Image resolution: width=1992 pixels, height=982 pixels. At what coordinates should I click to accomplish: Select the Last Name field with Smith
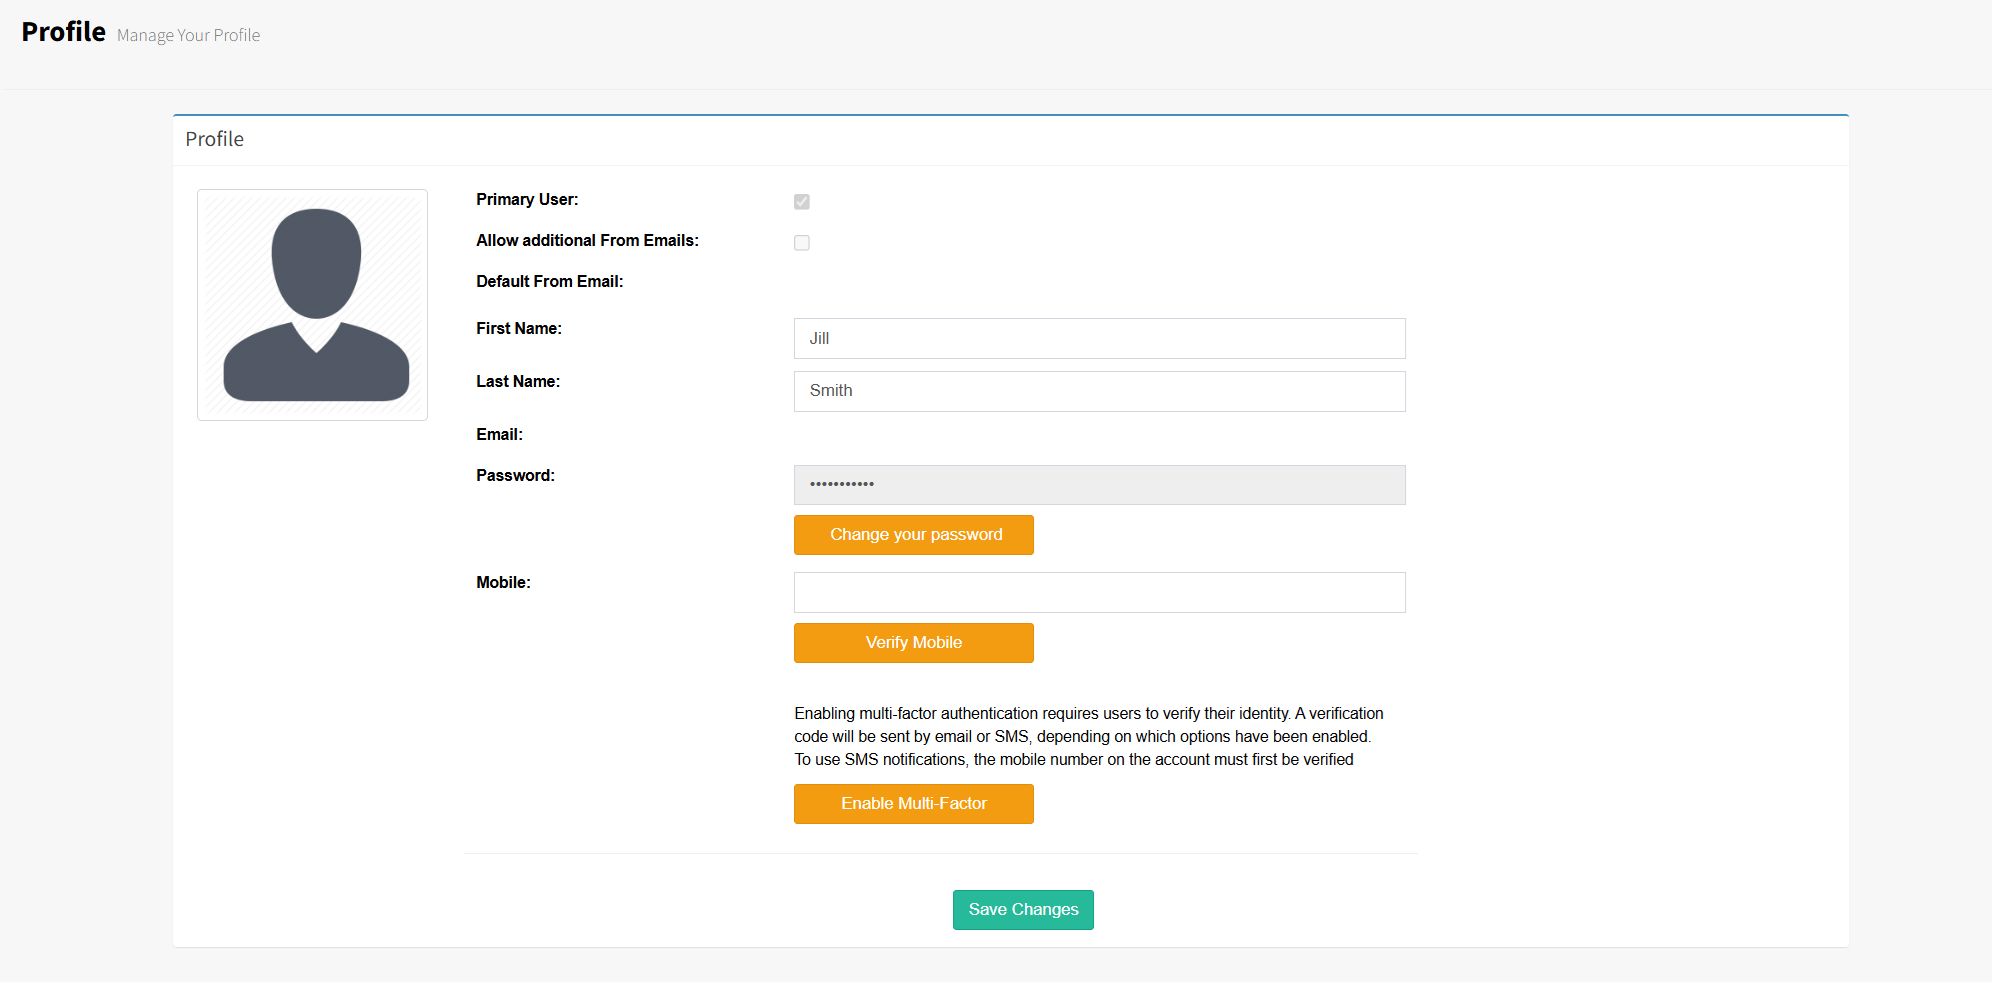pos(1099,391)
